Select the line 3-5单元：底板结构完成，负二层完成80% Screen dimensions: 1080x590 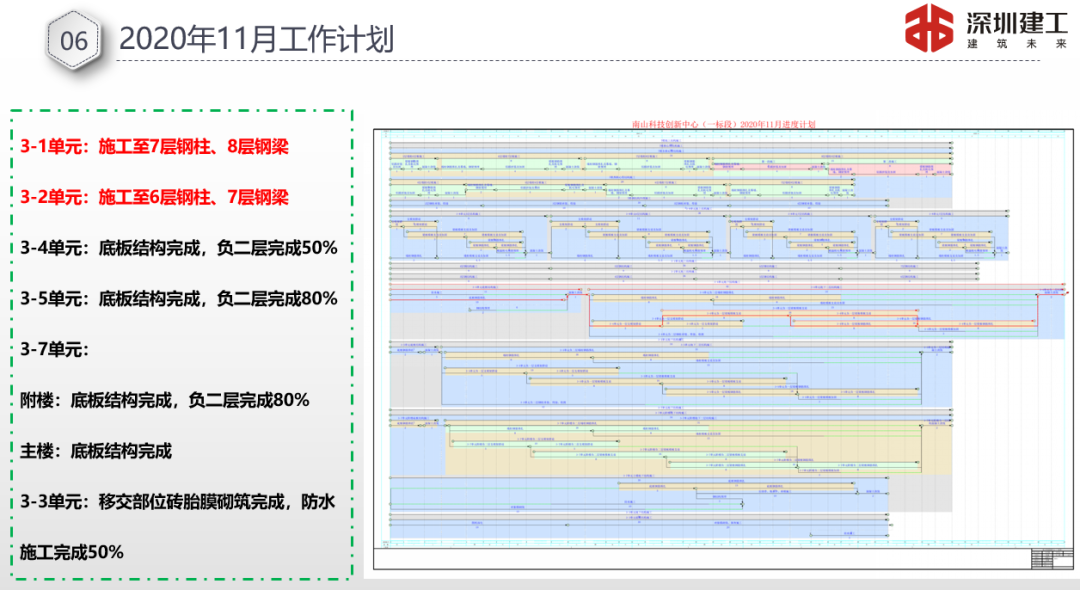[x=178, y=299]
